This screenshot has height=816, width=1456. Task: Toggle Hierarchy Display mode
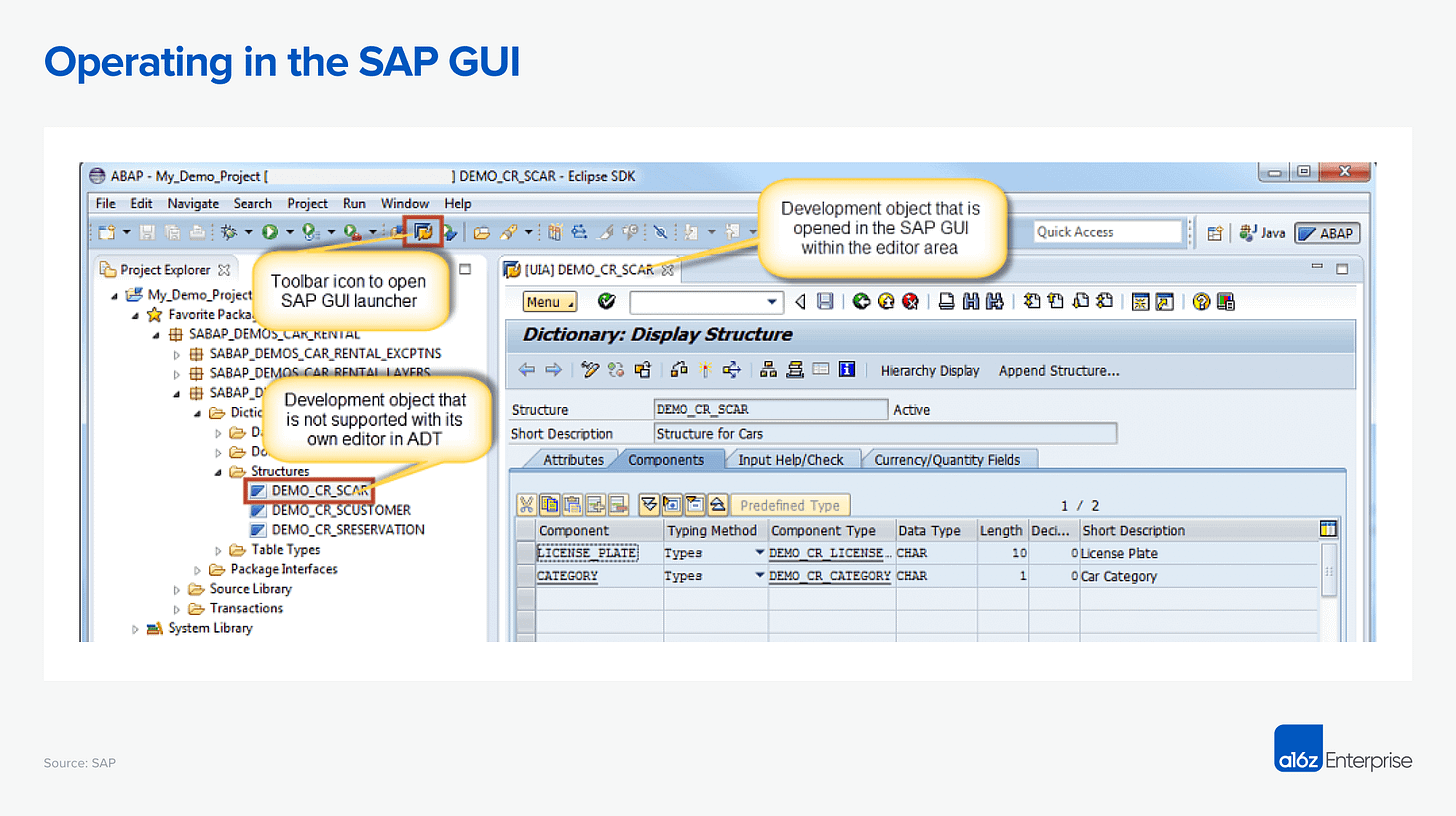929,371
